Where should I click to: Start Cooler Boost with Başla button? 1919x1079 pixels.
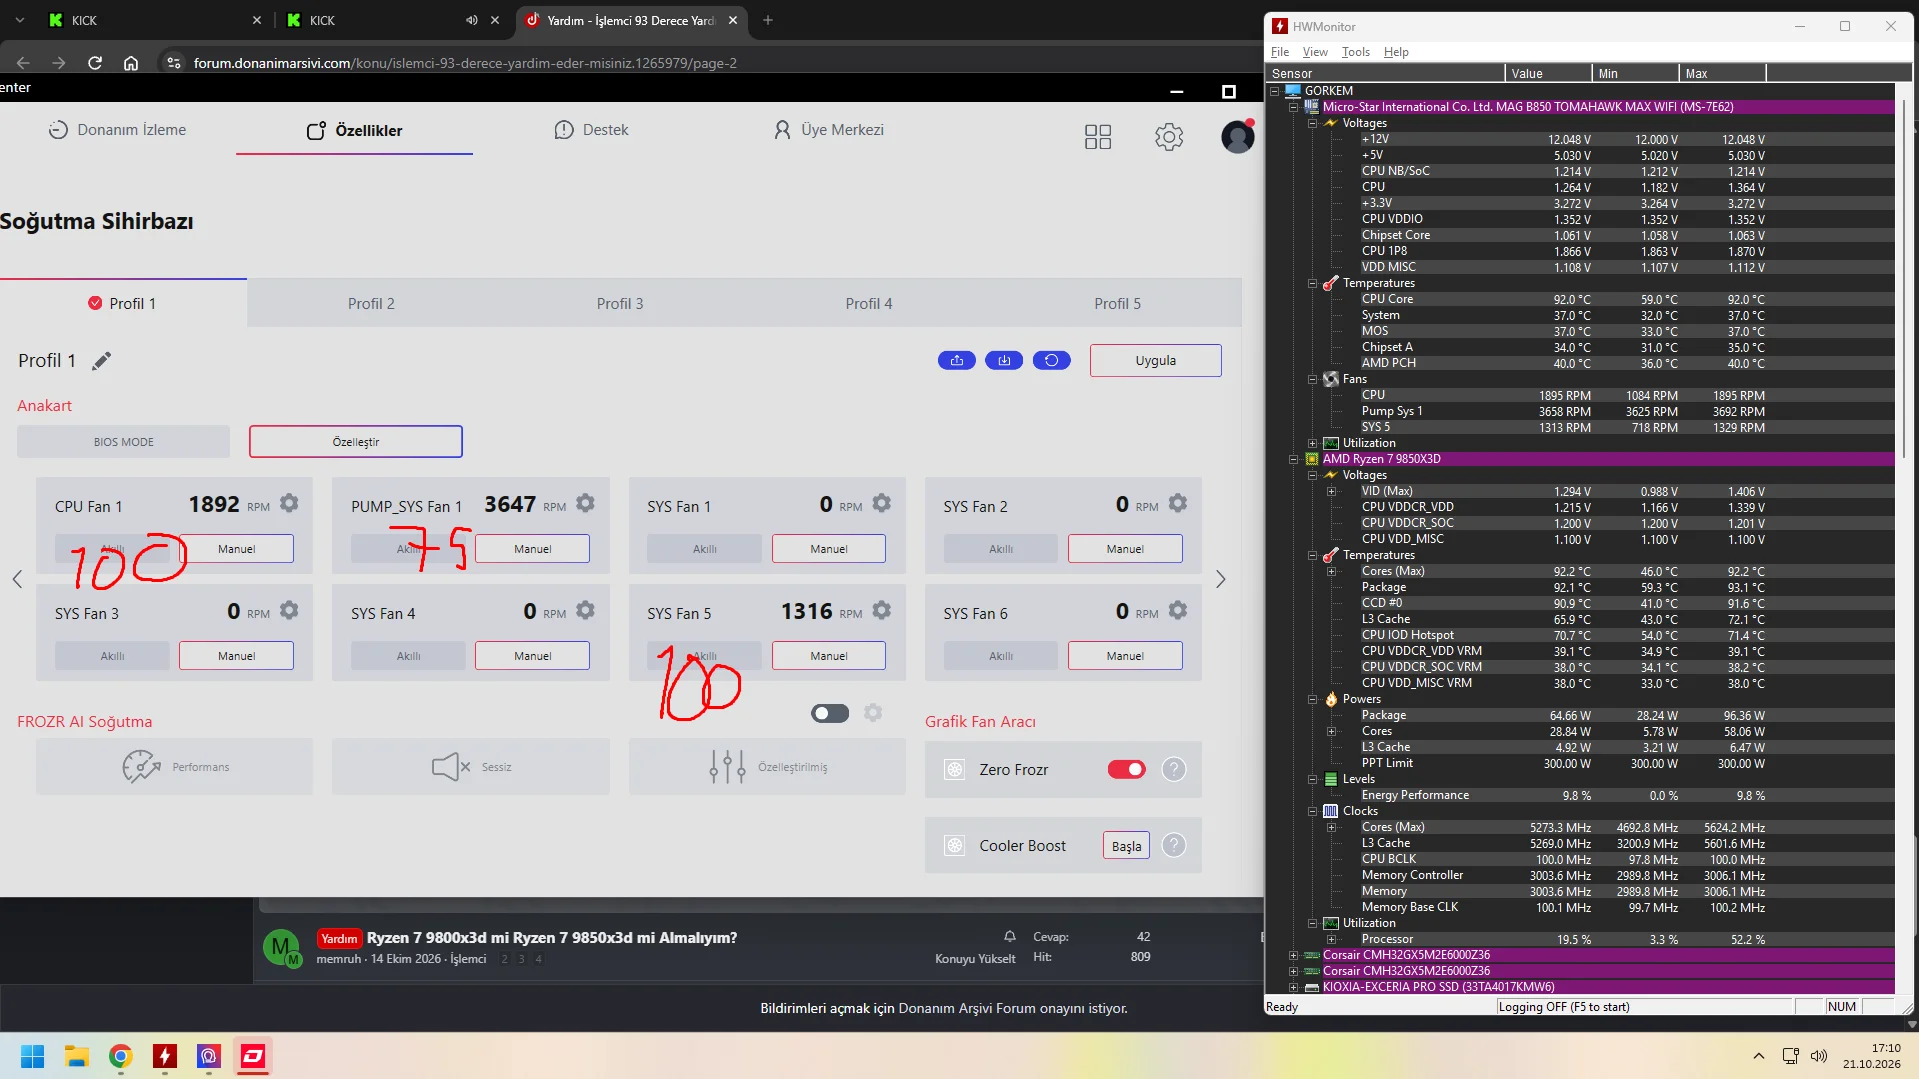[x=1126, y=846]
